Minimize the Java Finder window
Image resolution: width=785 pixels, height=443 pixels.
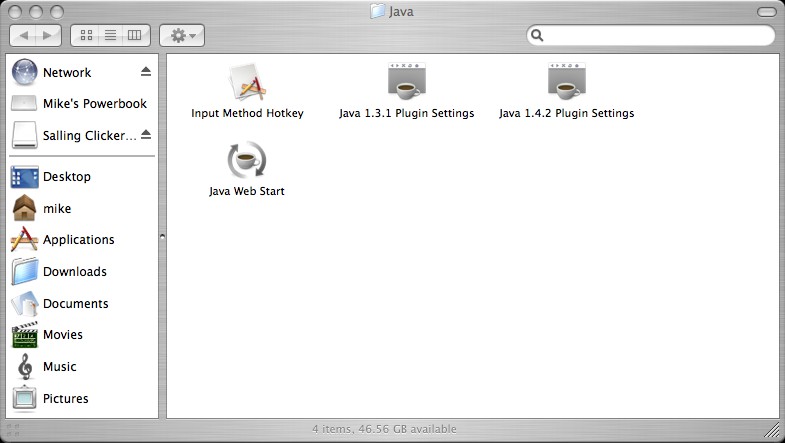click(x=36, y=12)
